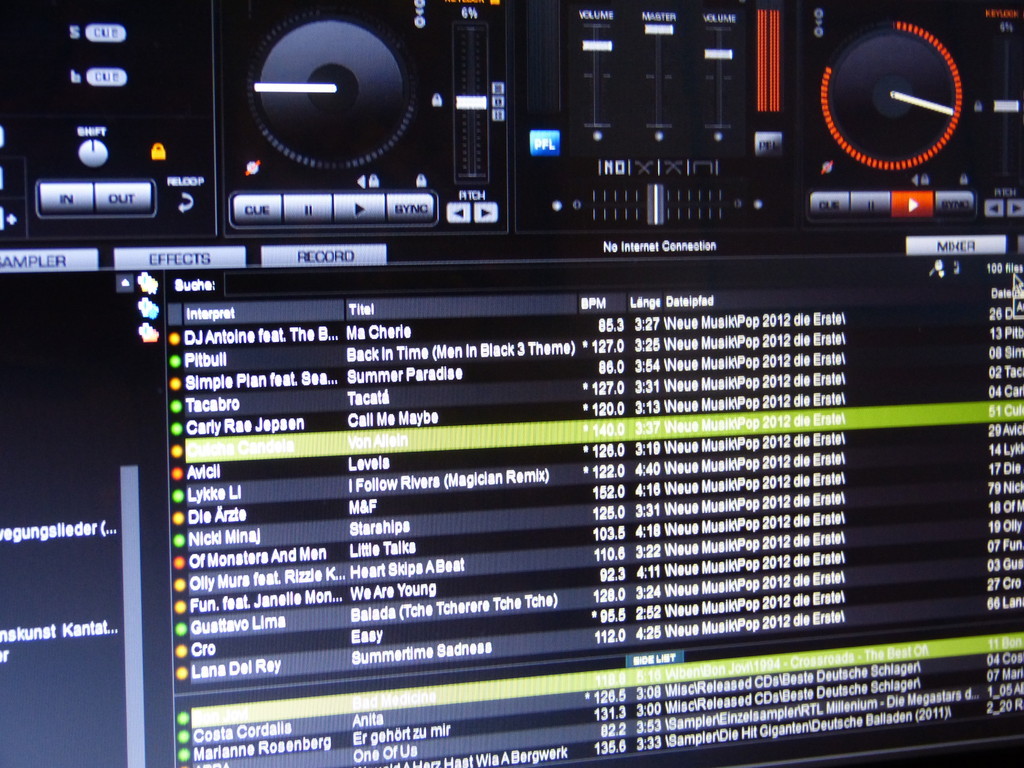Select the track Levels by Avicii
This screenshot has height=768, width=1024.
tap(368, 464)
